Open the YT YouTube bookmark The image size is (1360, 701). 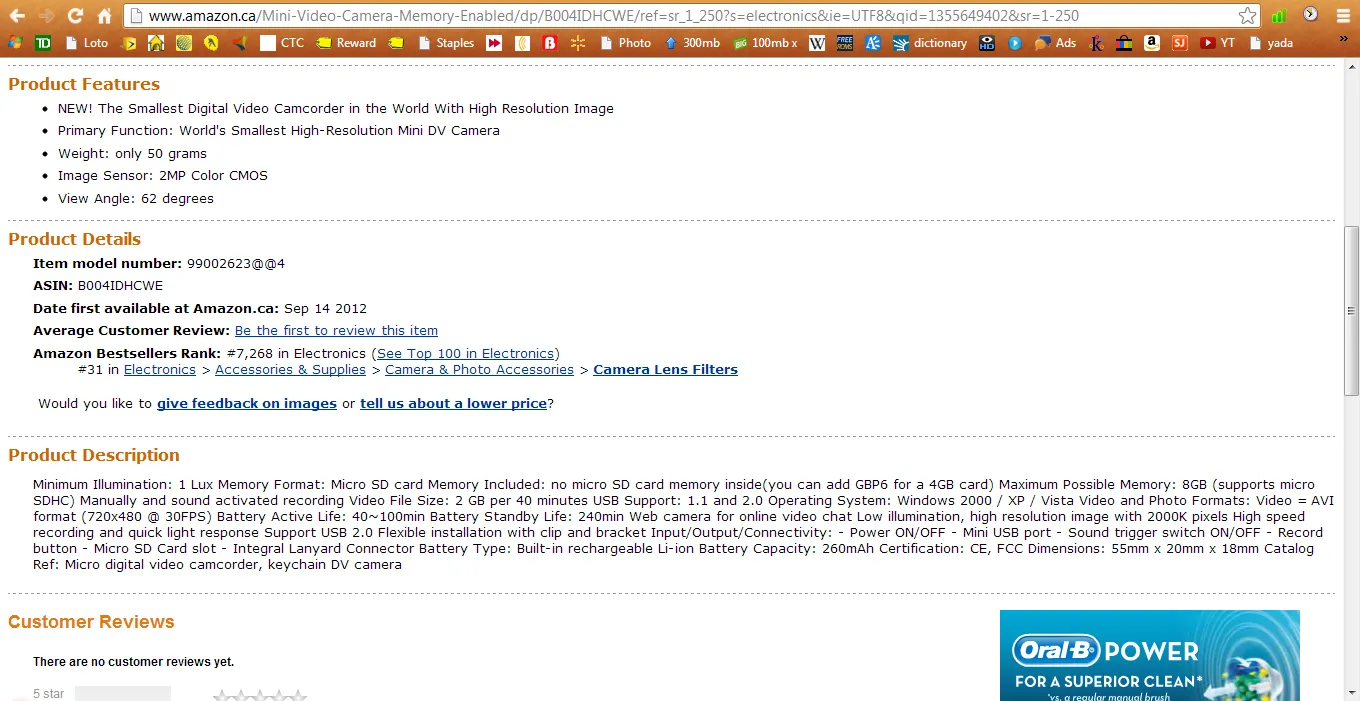coord(1218,43)
